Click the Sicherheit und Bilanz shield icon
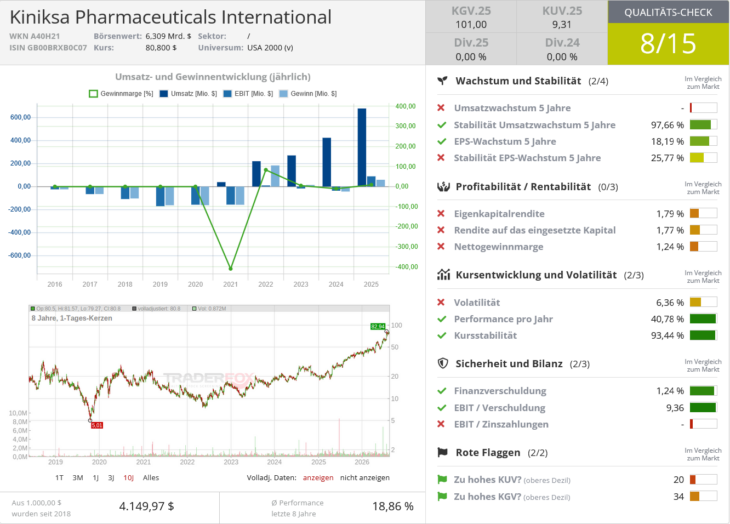 click(443, 363)
